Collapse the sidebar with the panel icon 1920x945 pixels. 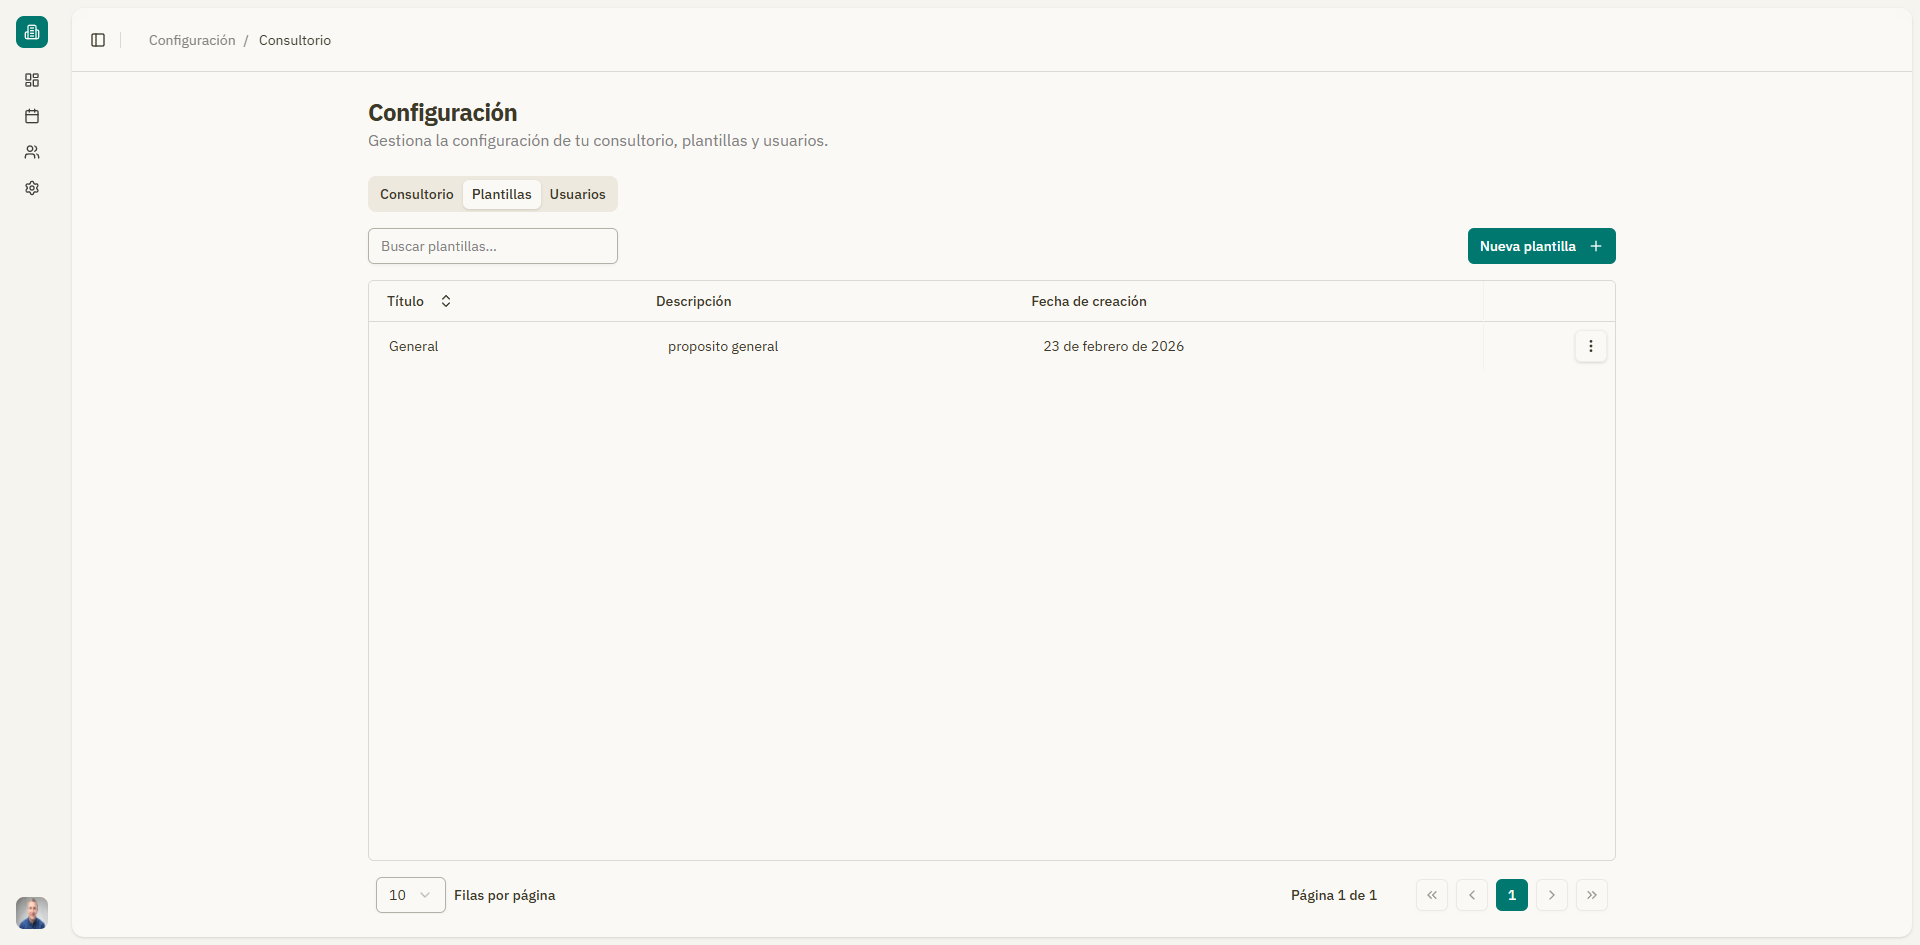(97, 40)
